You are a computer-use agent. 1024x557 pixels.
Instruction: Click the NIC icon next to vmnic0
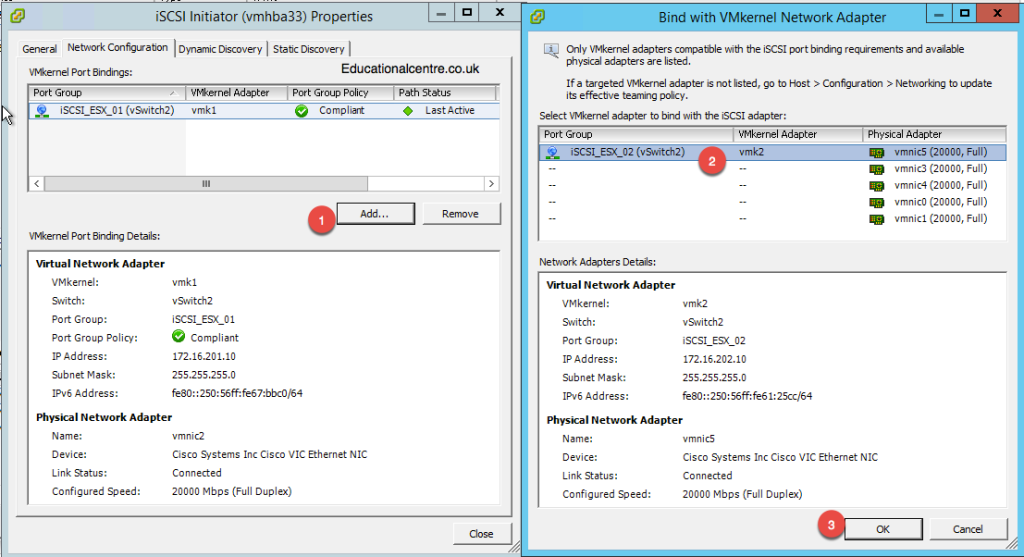tap(876, 202)
